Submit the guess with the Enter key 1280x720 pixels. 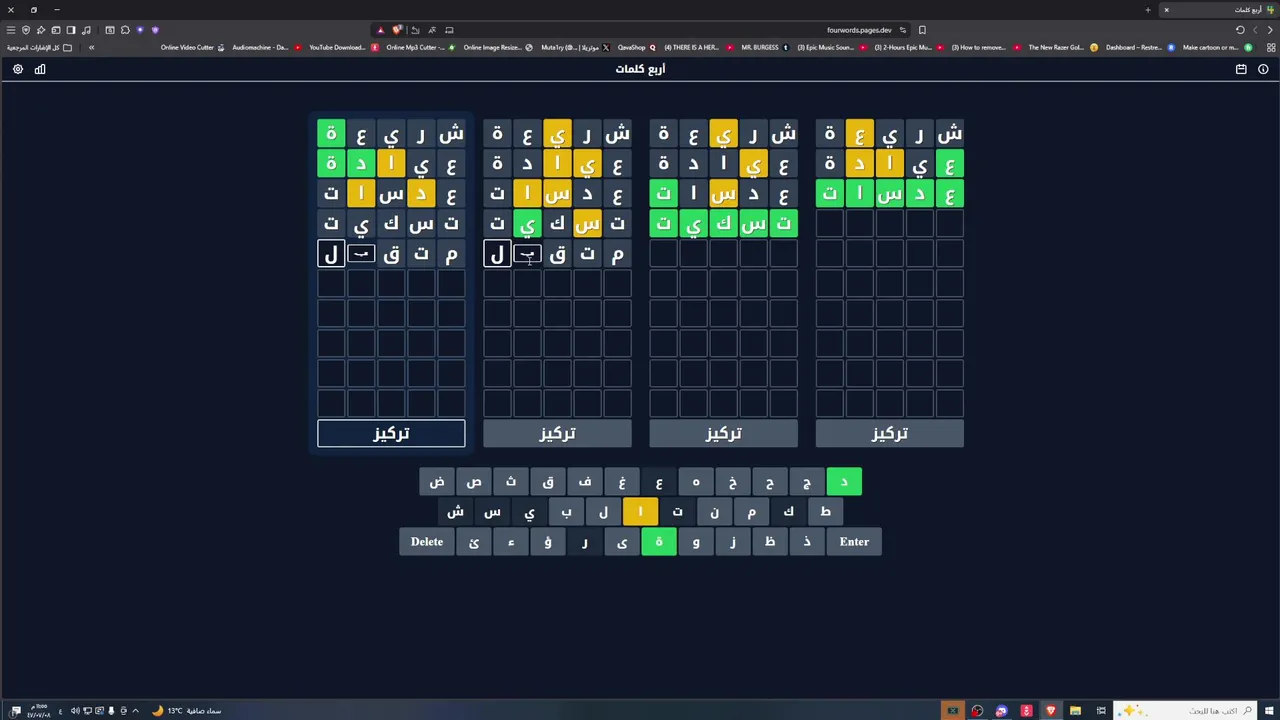point(854,542)
